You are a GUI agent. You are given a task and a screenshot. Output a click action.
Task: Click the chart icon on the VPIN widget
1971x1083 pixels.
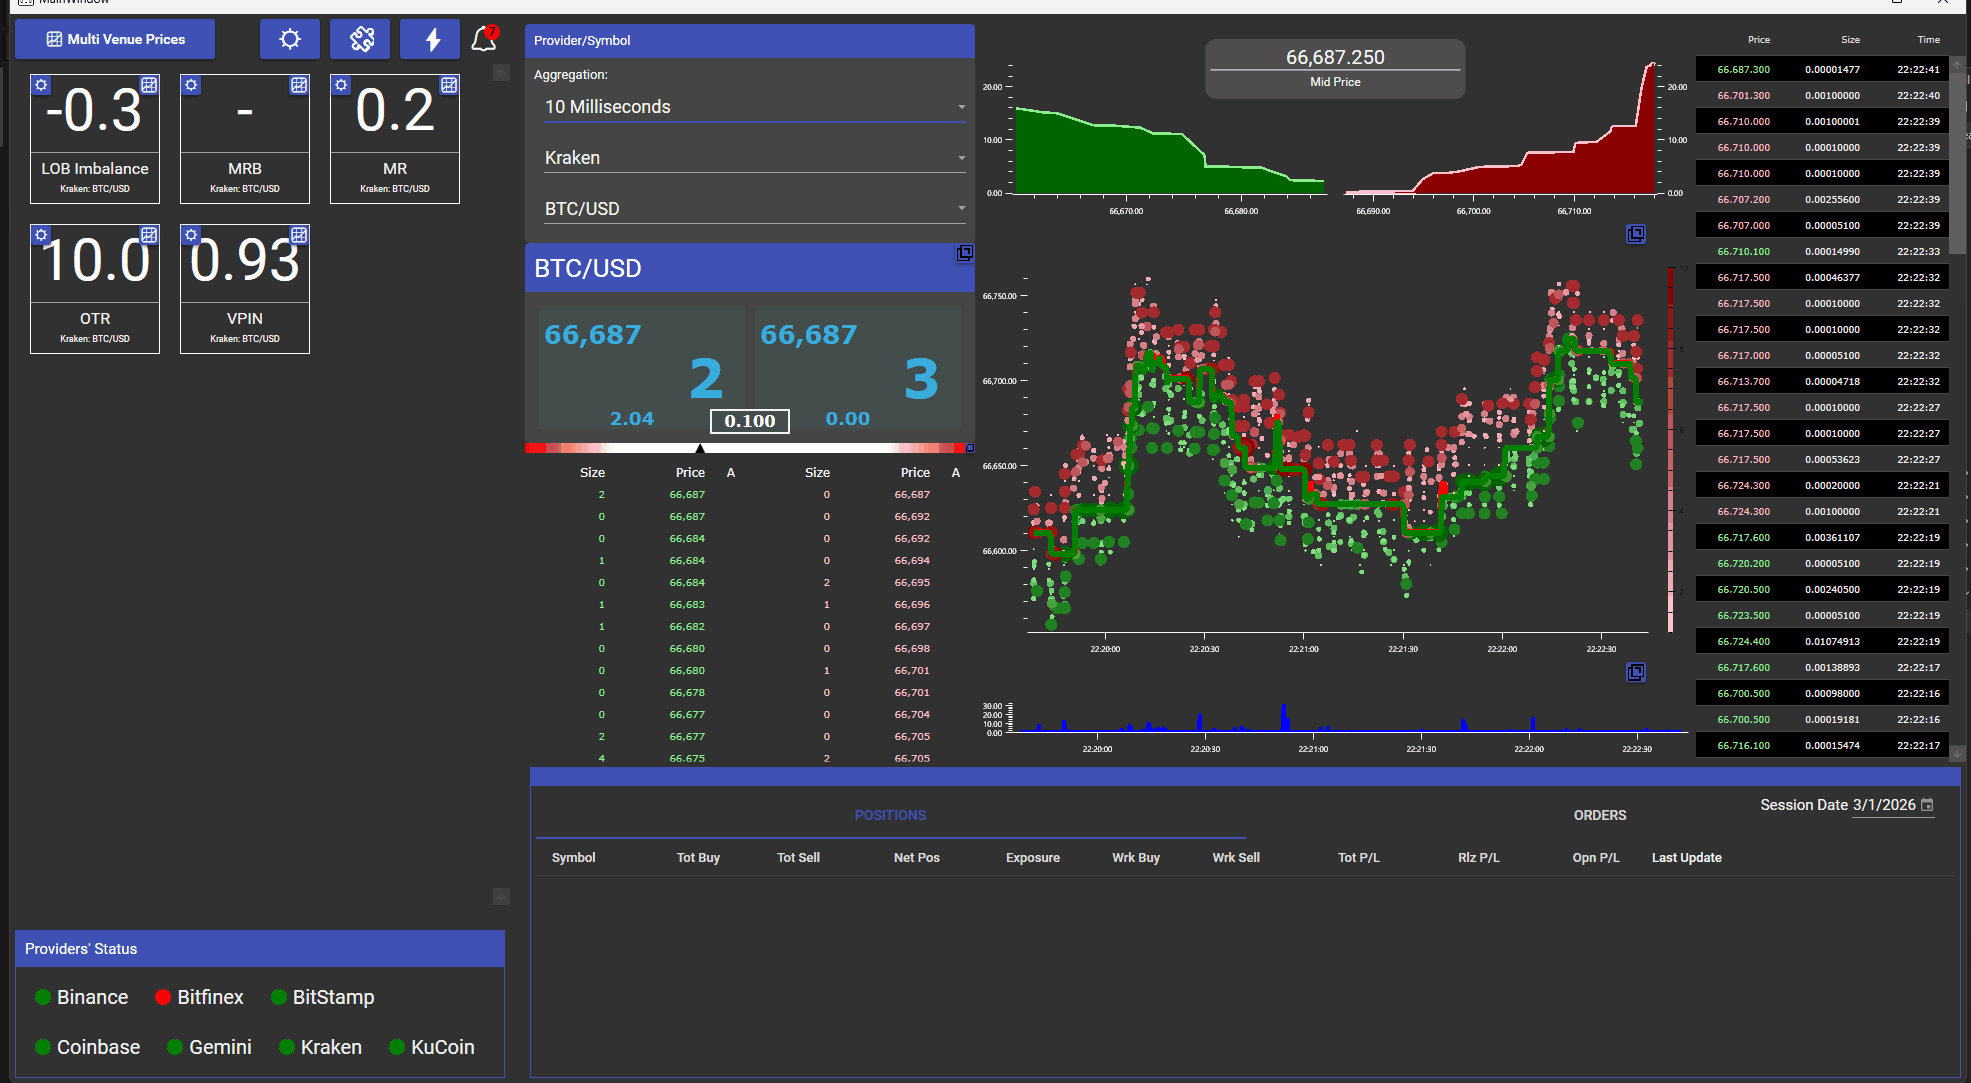coord(299,235)
